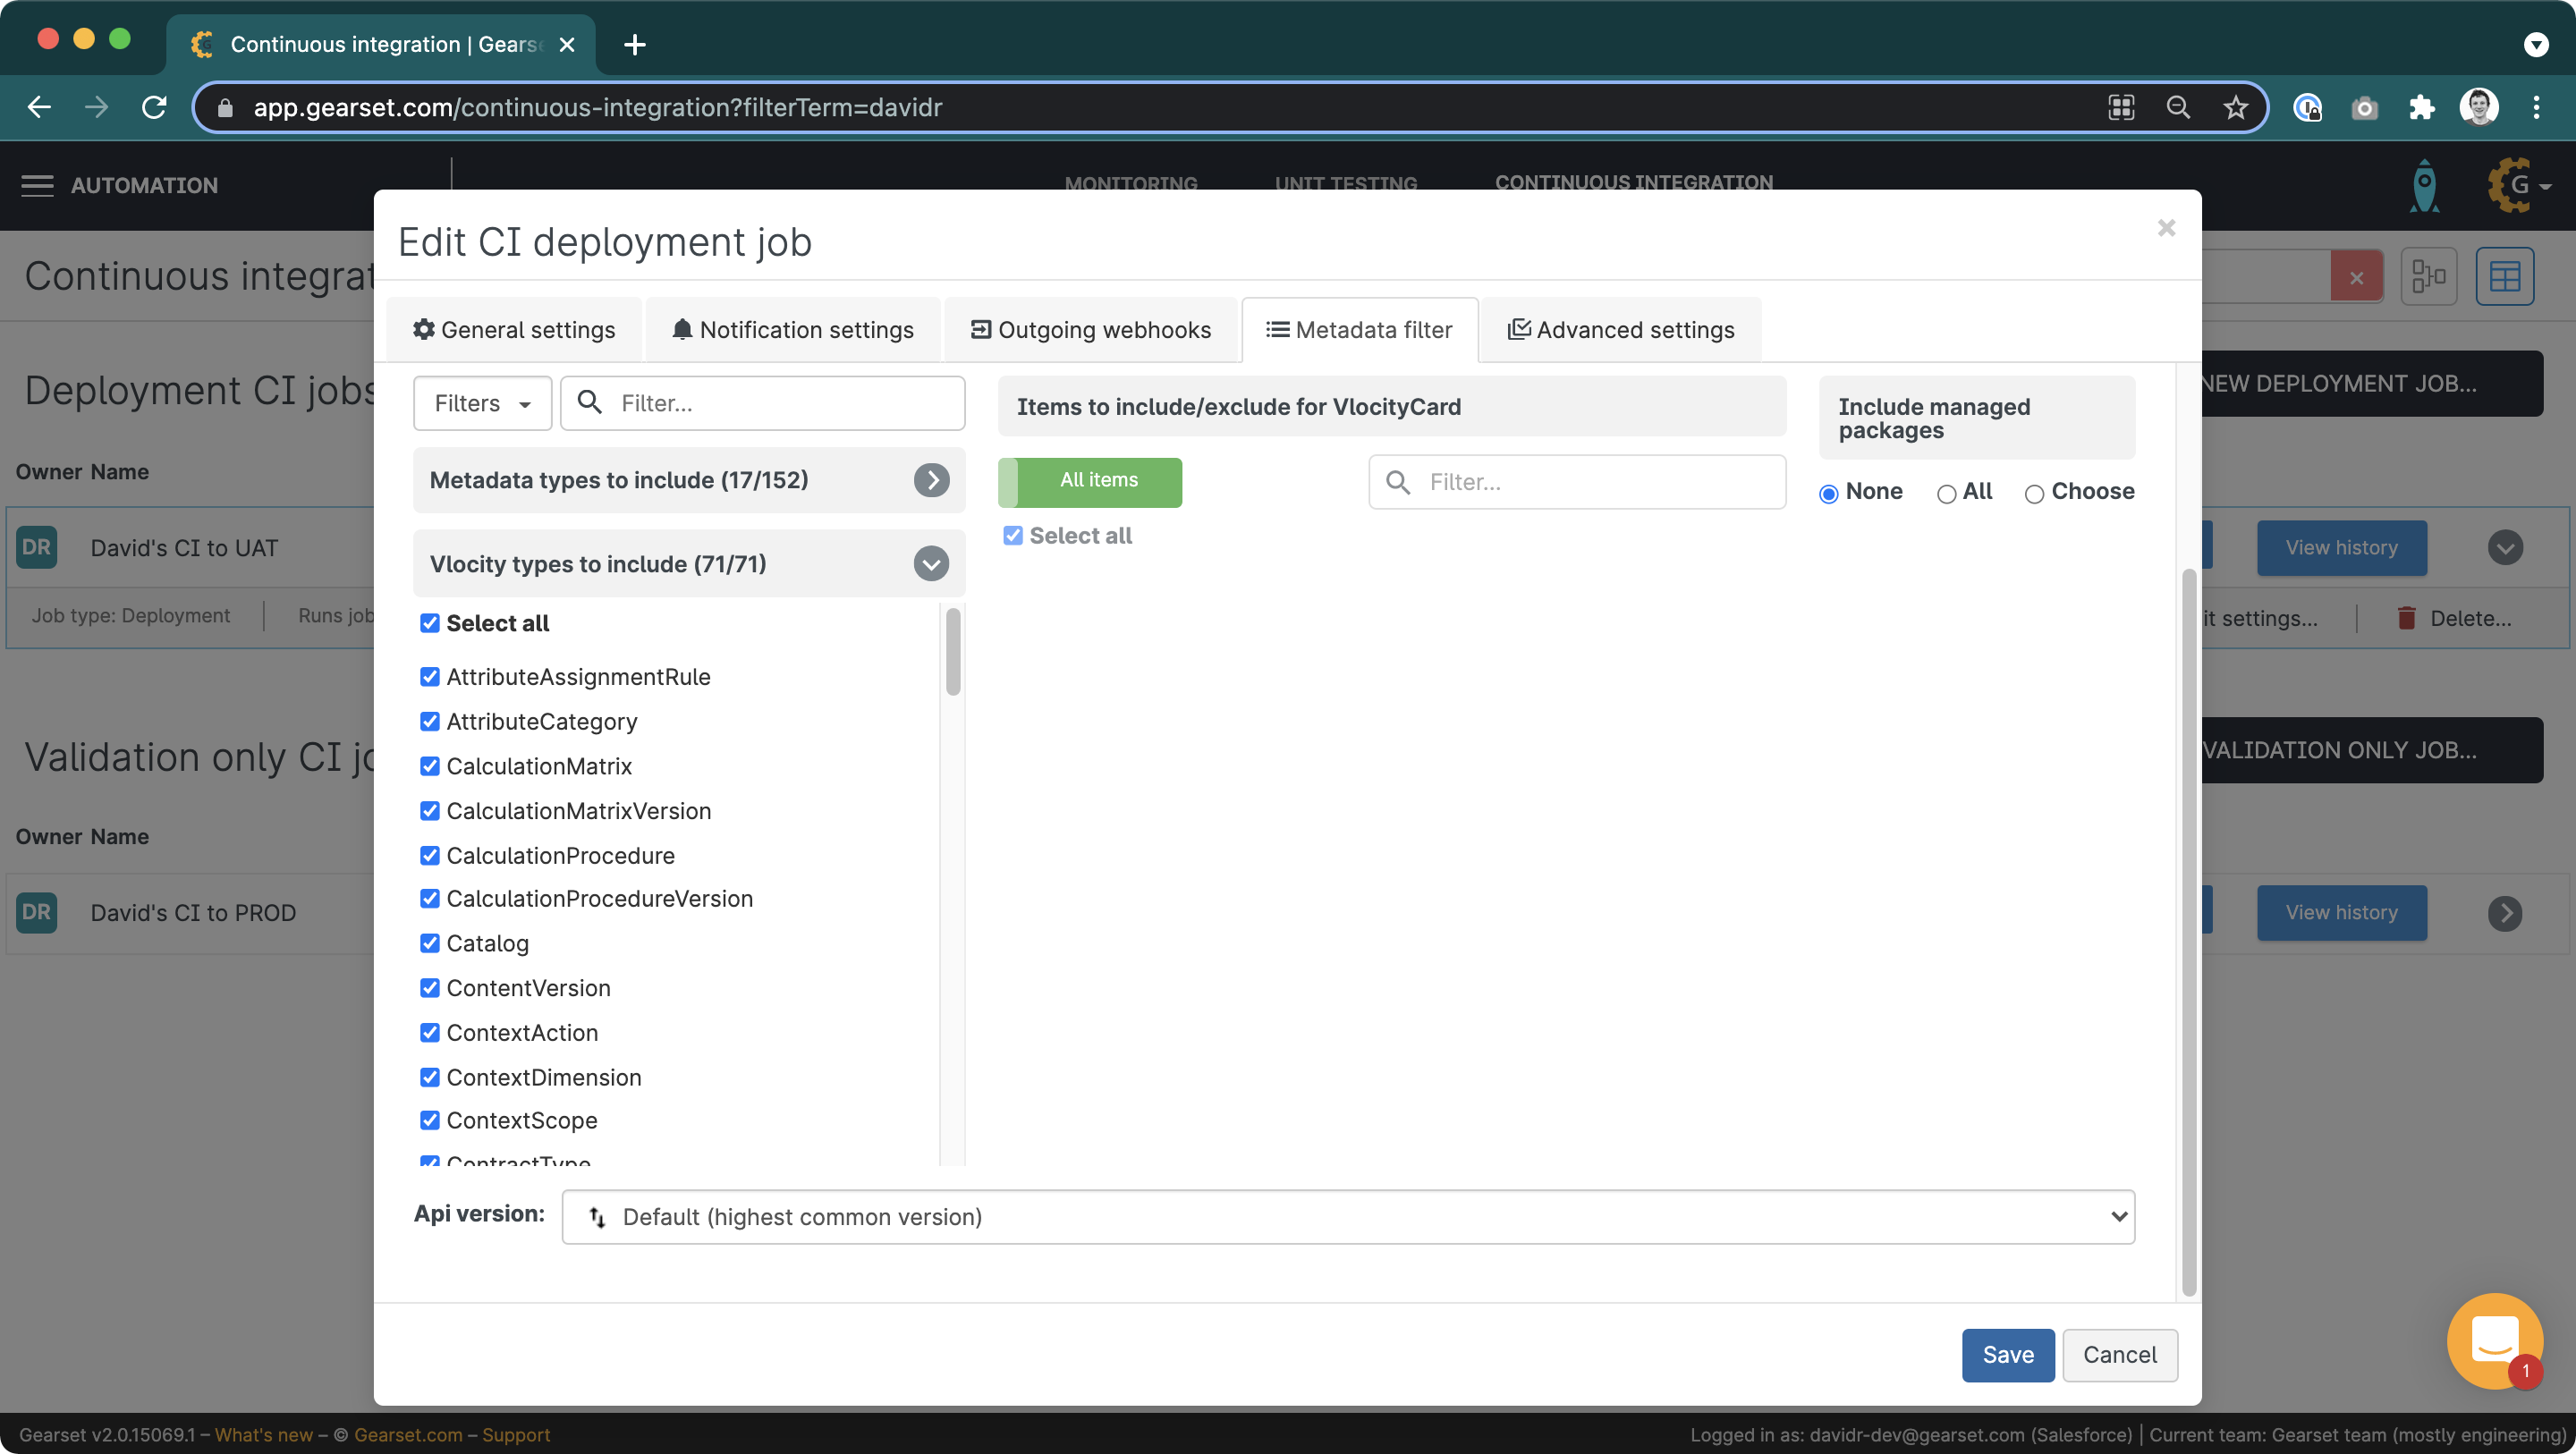Click the Vlocity types list scrollbar

(953, 651)
